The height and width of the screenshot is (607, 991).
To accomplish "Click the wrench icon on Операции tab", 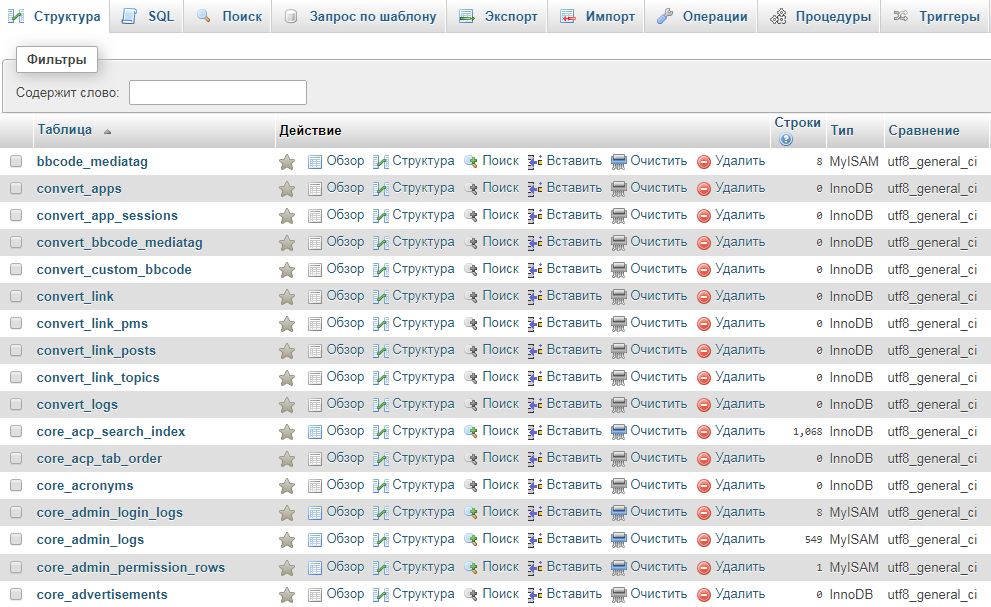I will 665,16.
